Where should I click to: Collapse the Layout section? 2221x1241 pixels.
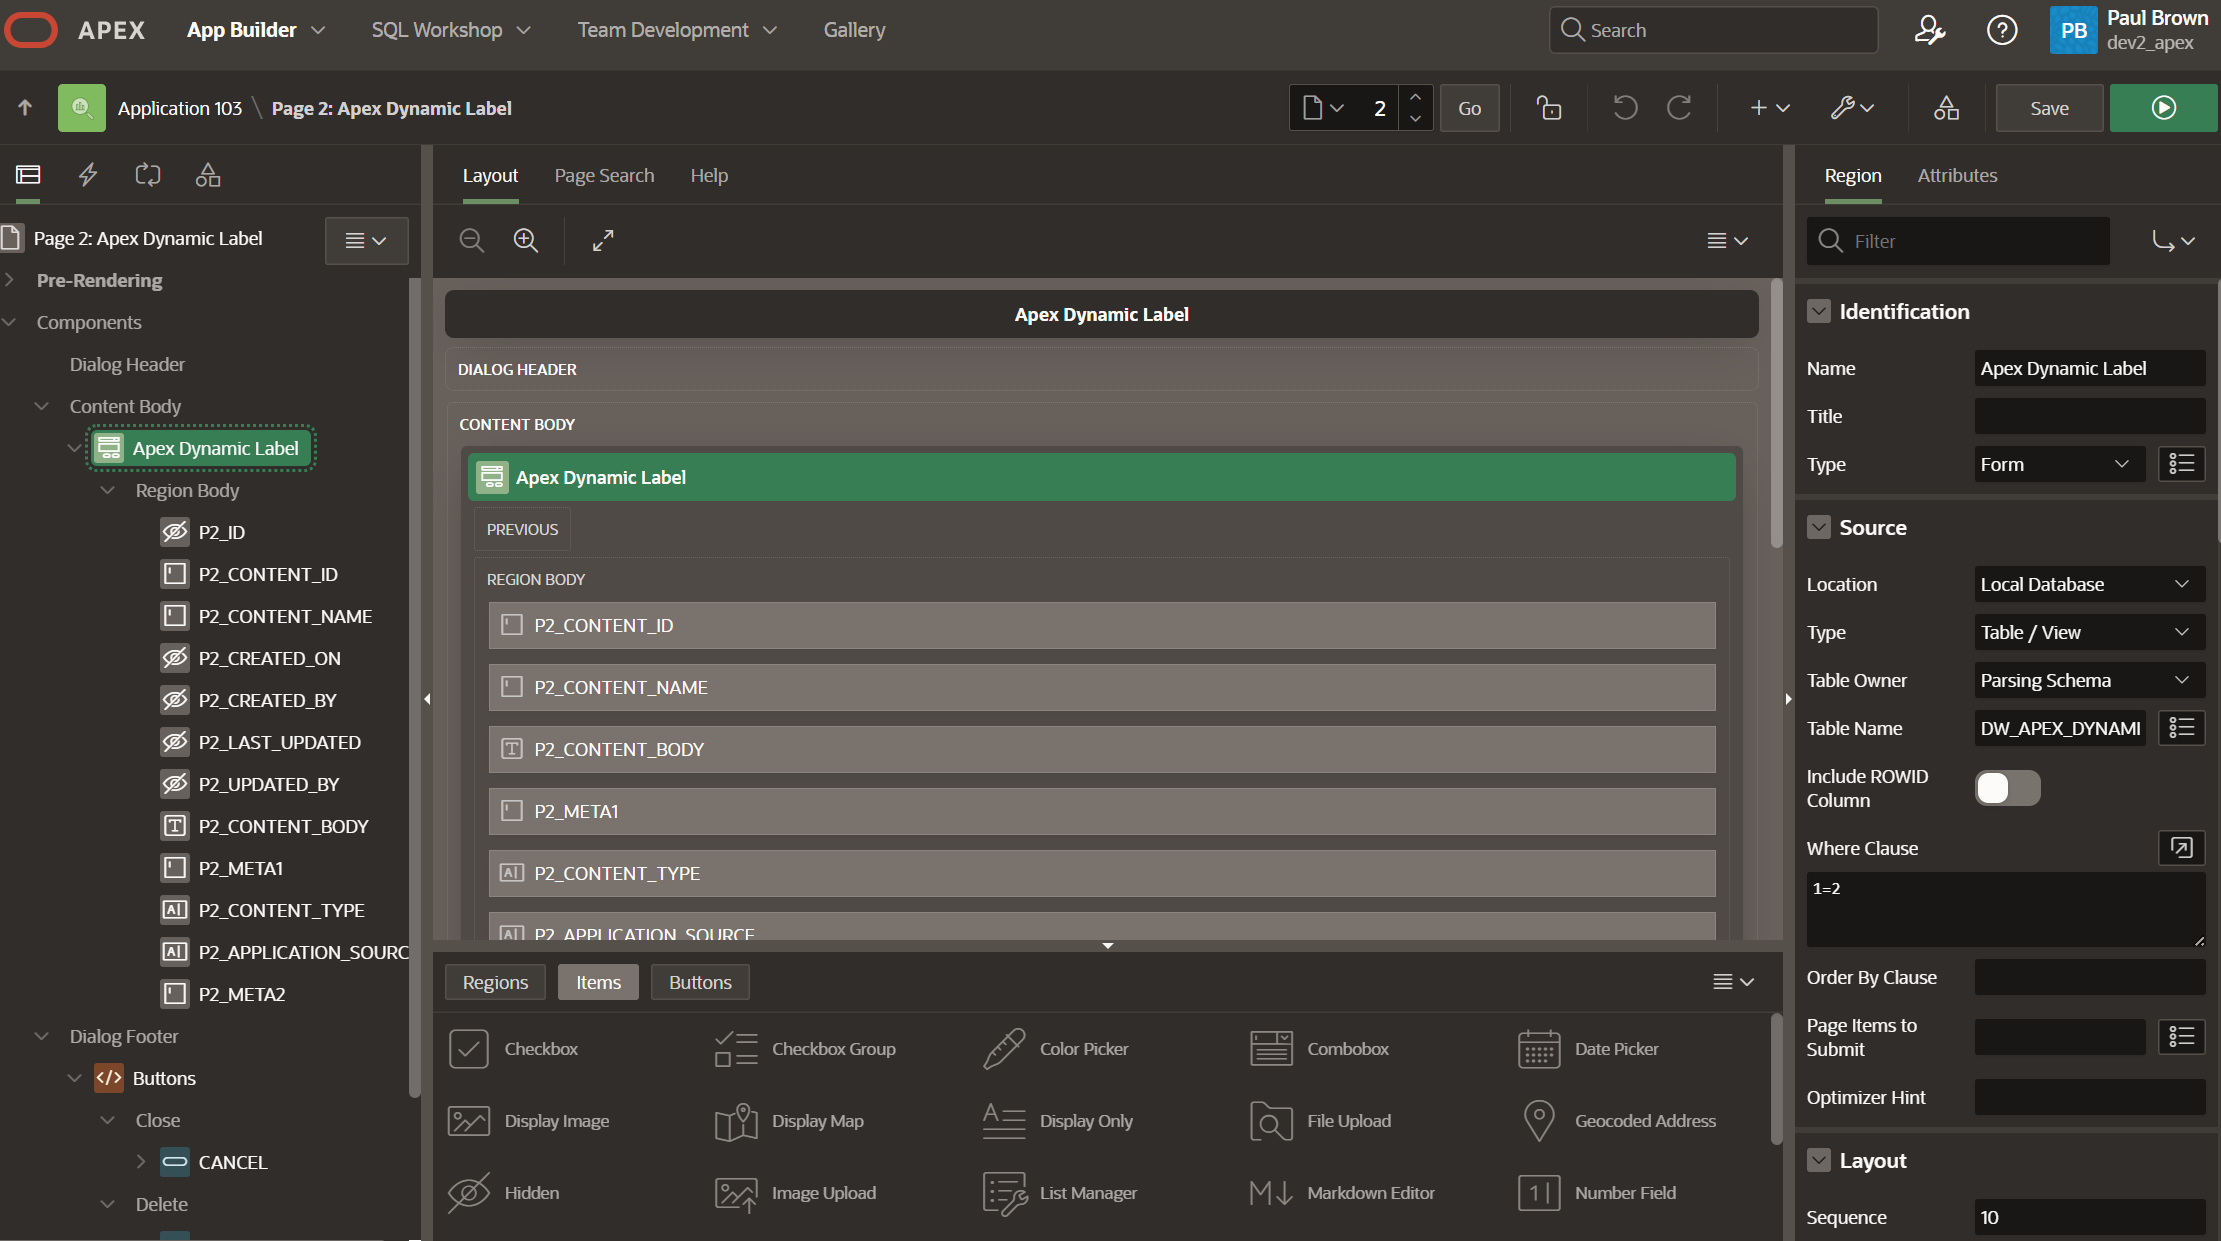coord(1819,1161)
